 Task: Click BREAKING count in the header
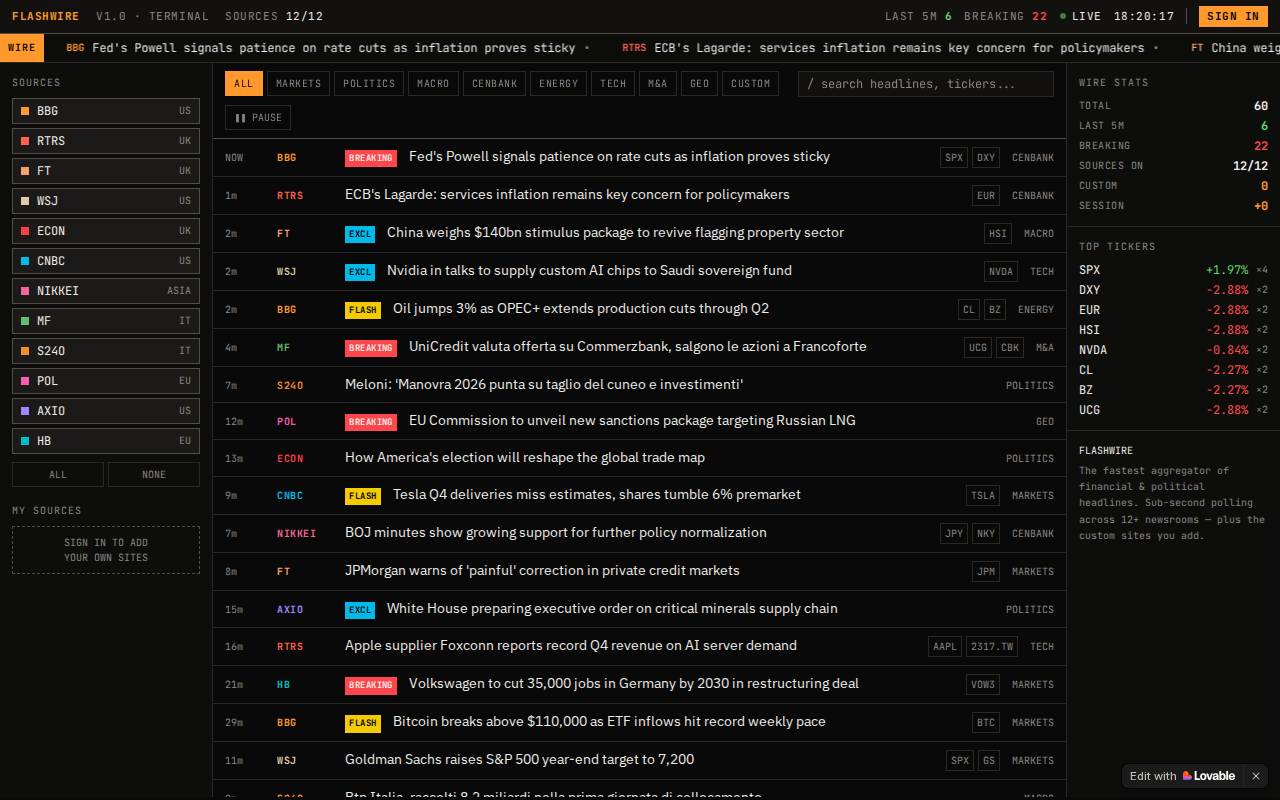1005,16
